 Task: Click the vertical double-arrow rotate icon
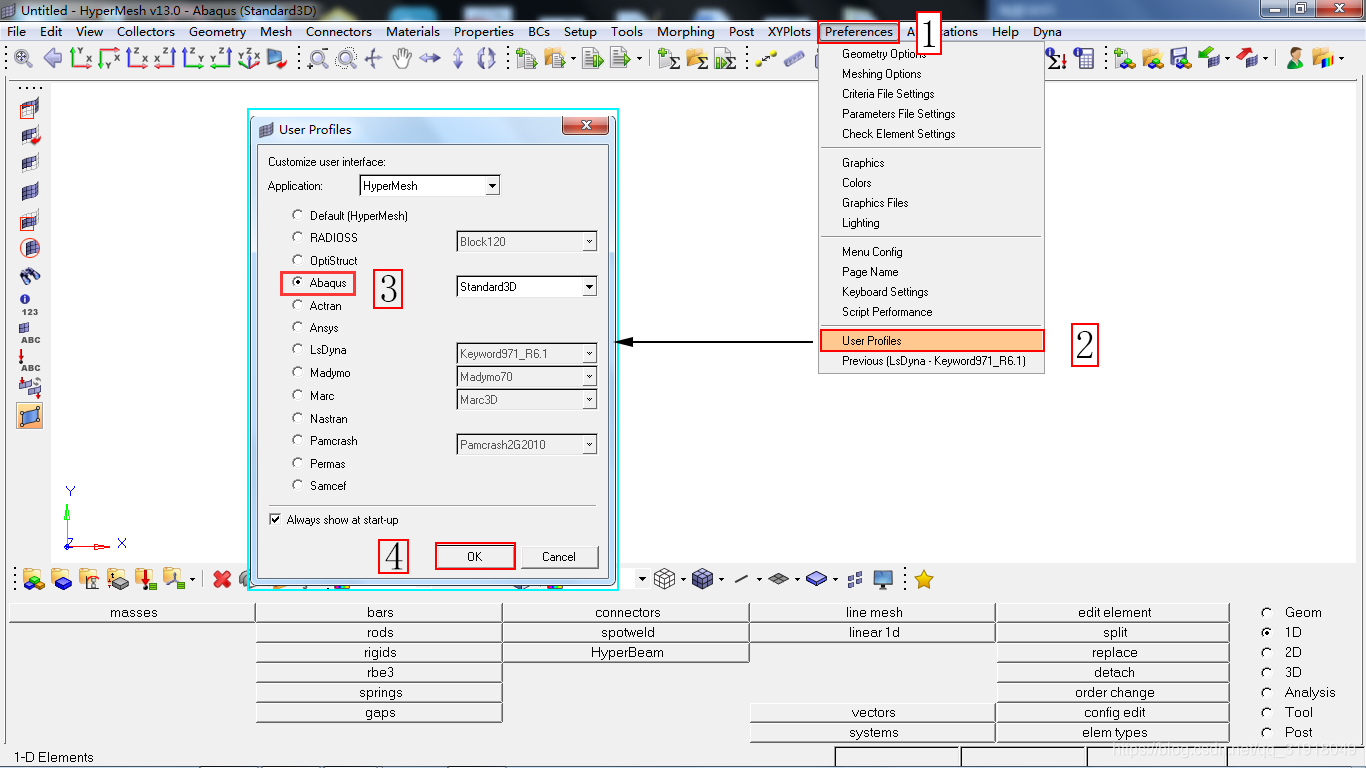point(458,59)
